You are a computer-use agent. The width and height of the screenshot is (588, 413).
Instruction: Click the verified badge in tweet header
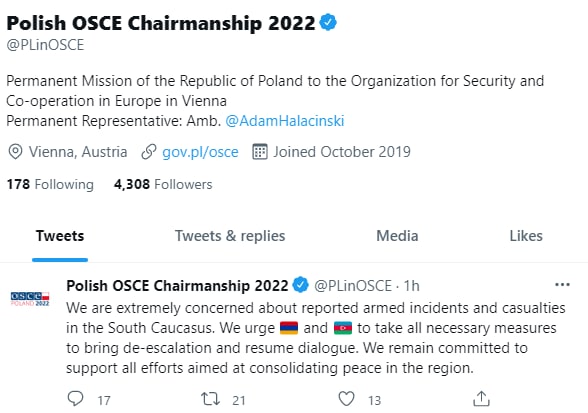click(300, 285)
